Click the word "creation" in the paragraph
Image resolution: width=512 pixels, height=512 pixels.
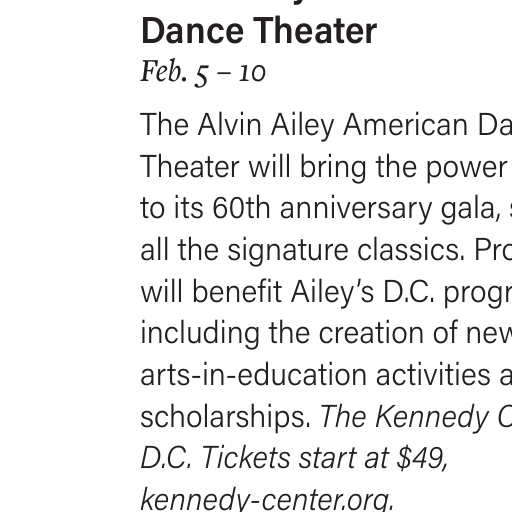371,333
